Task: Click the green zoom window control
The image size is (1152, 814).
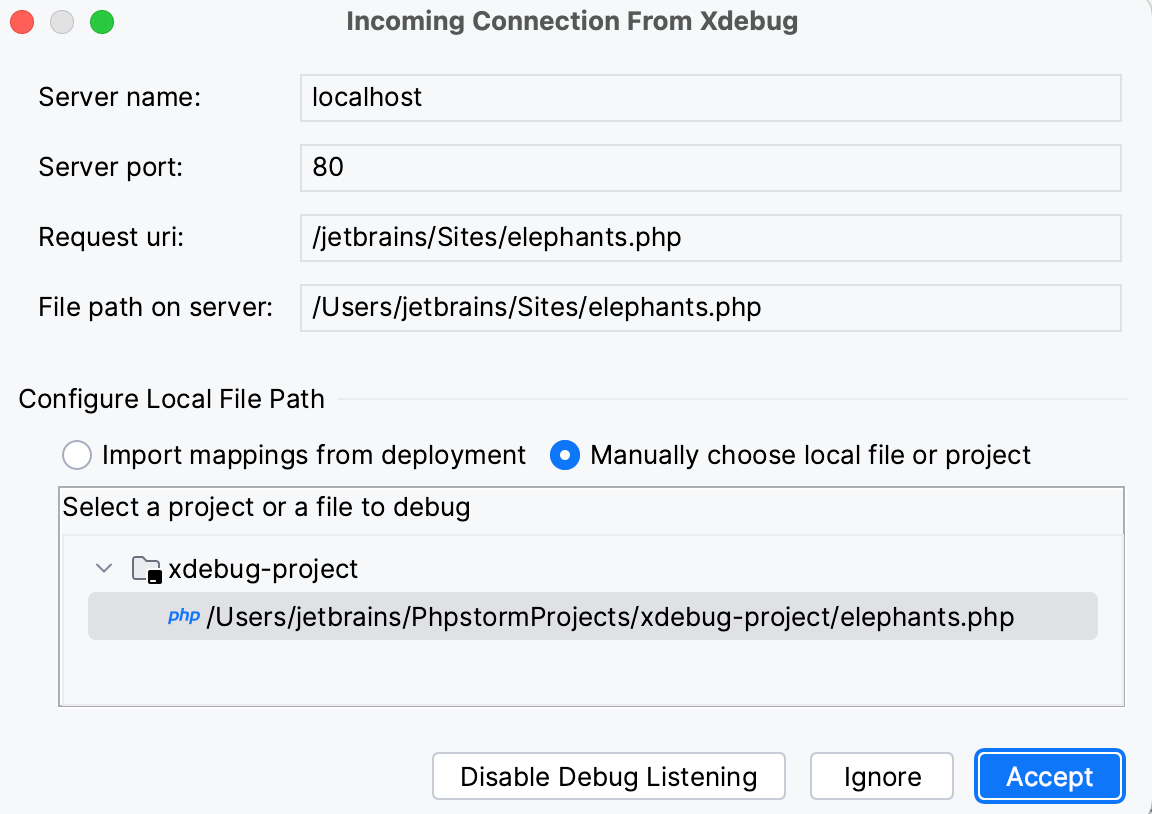Action: 100,21
